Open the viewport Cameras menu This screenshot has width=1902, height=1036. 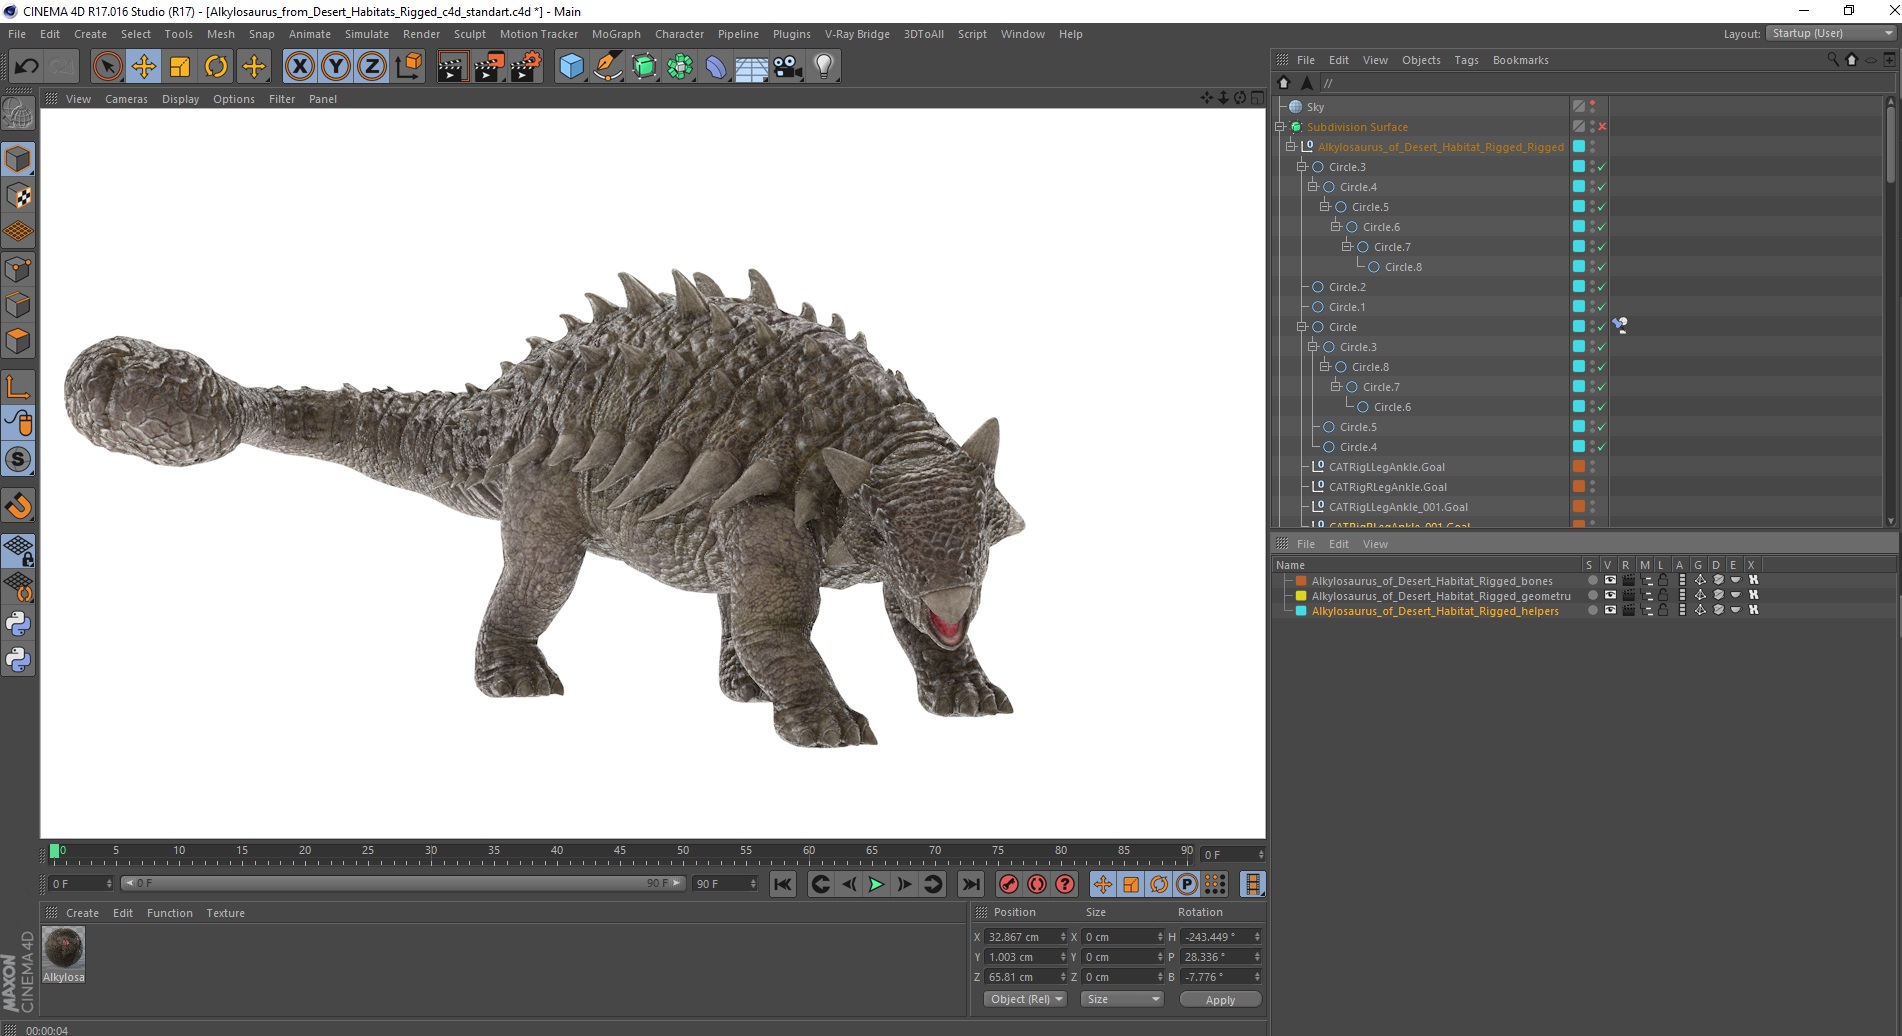point(126,99)
